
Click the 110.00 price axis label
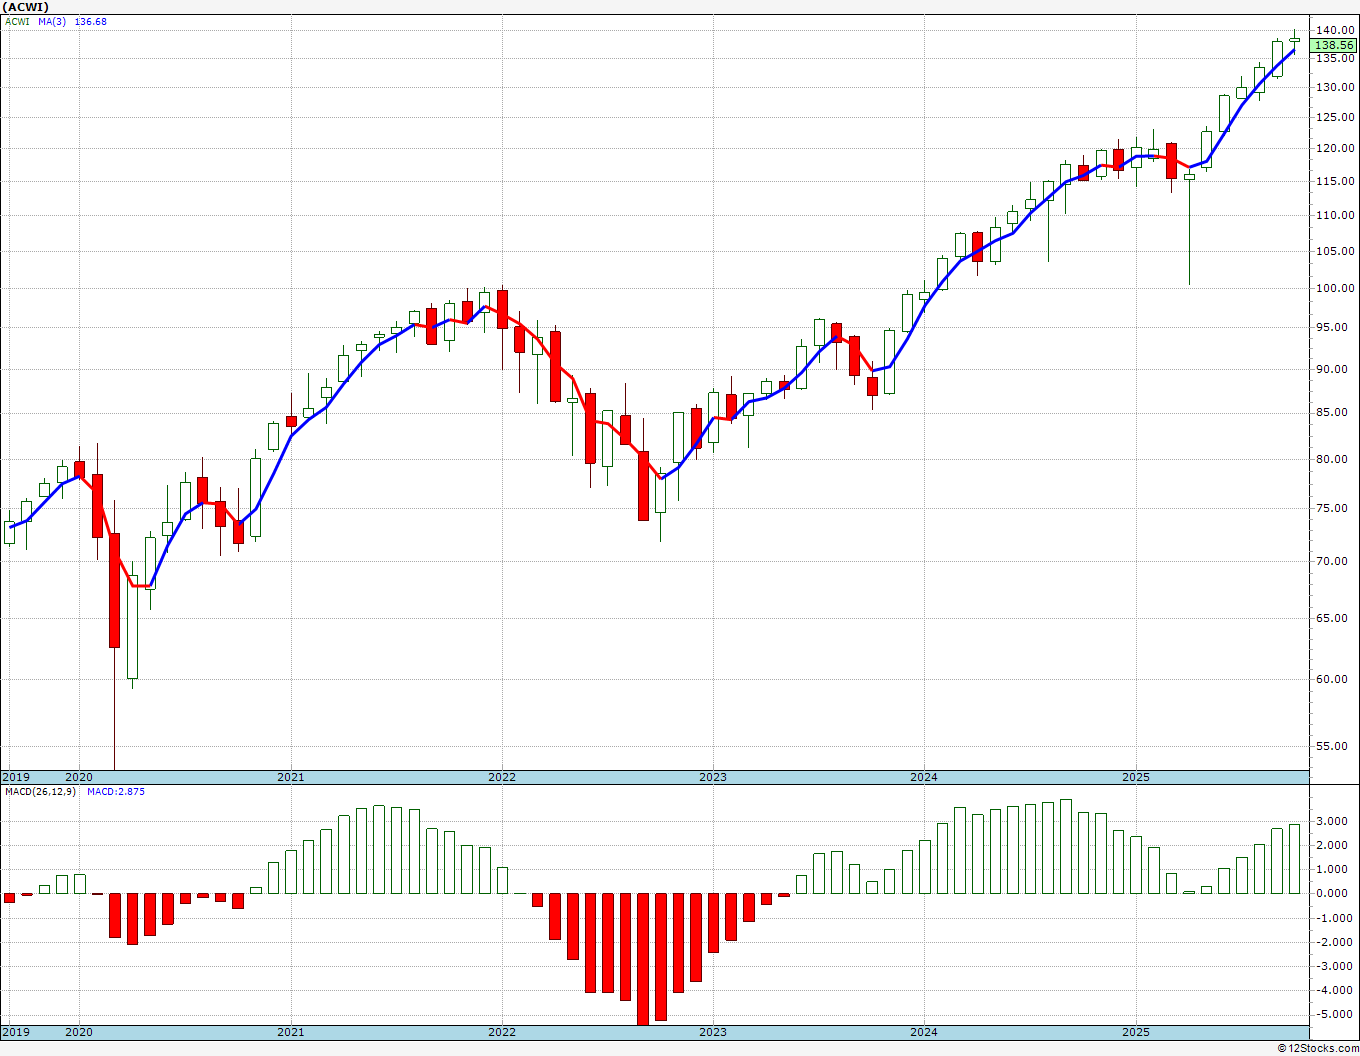tap(1335, 215)
